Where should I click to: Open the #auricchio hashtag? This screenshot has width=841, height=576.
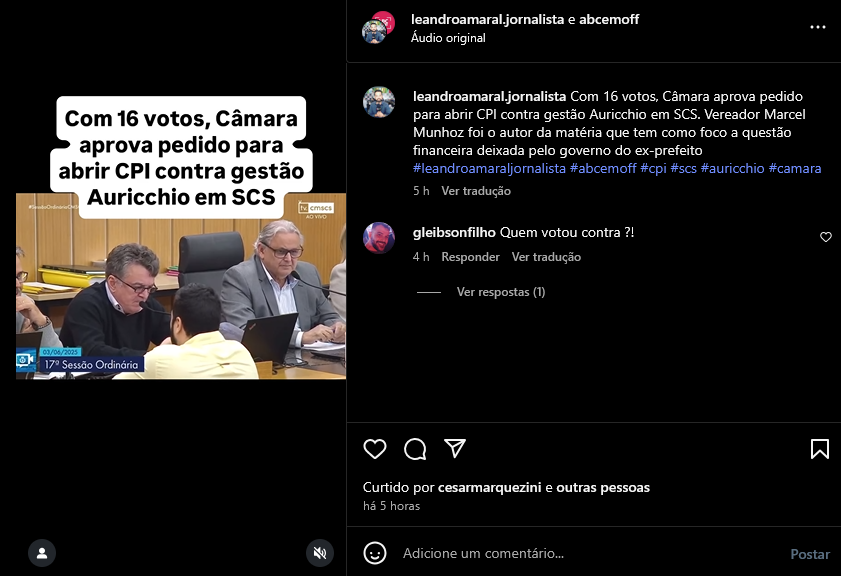[732, 168]
